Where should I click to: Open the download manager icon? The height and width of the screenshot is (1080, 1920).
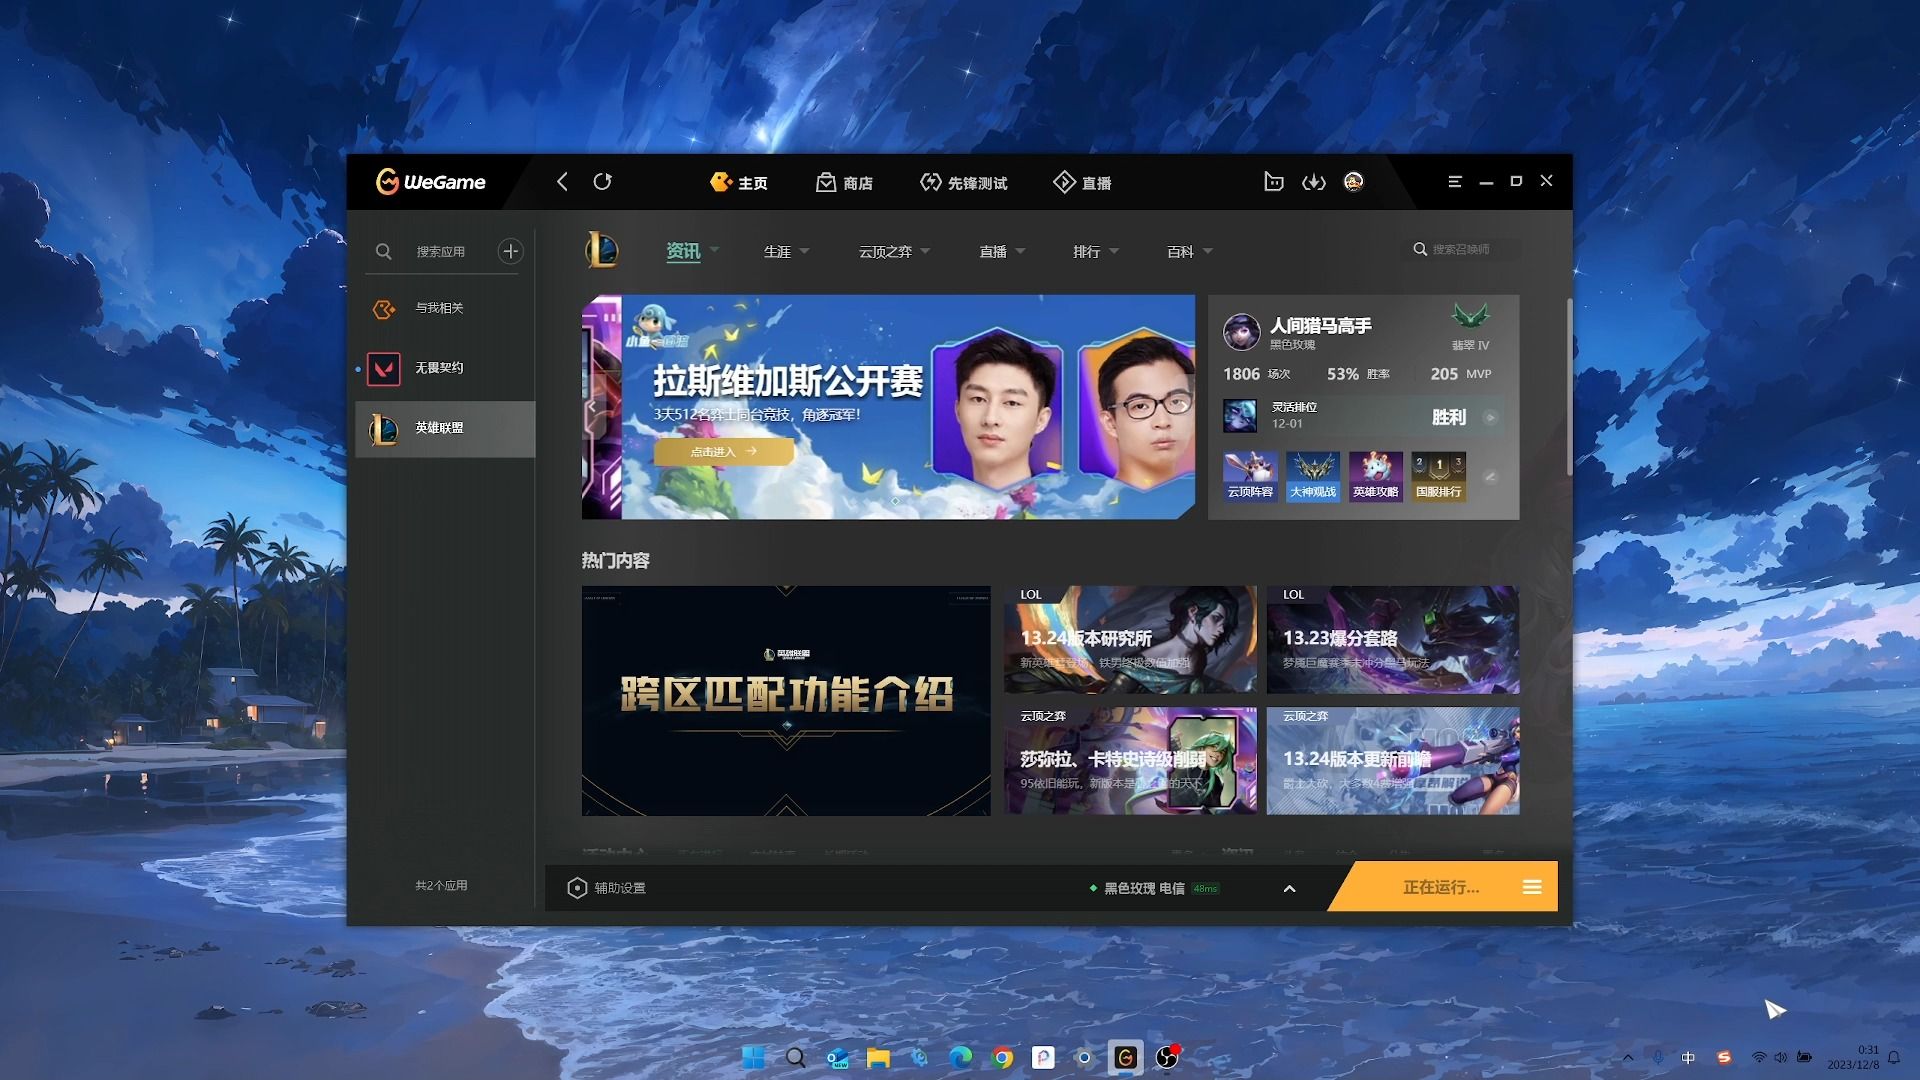tap(1313, 182)
